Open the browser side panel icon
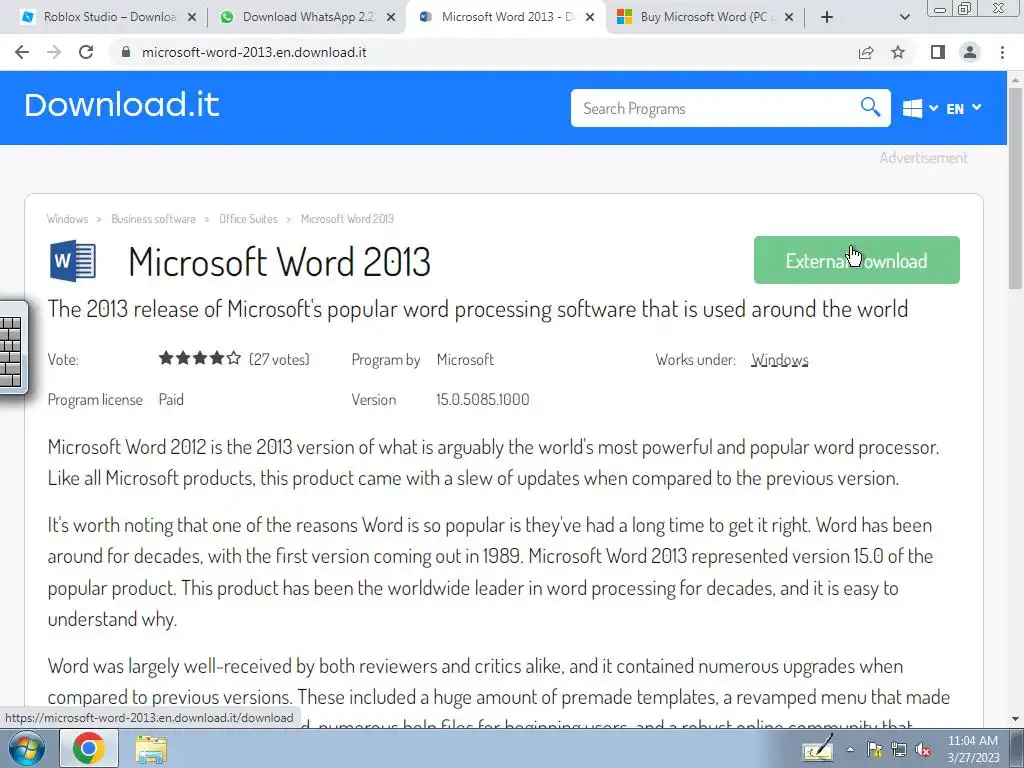This screenshot has width=1024, height=768. pos(938,52)
